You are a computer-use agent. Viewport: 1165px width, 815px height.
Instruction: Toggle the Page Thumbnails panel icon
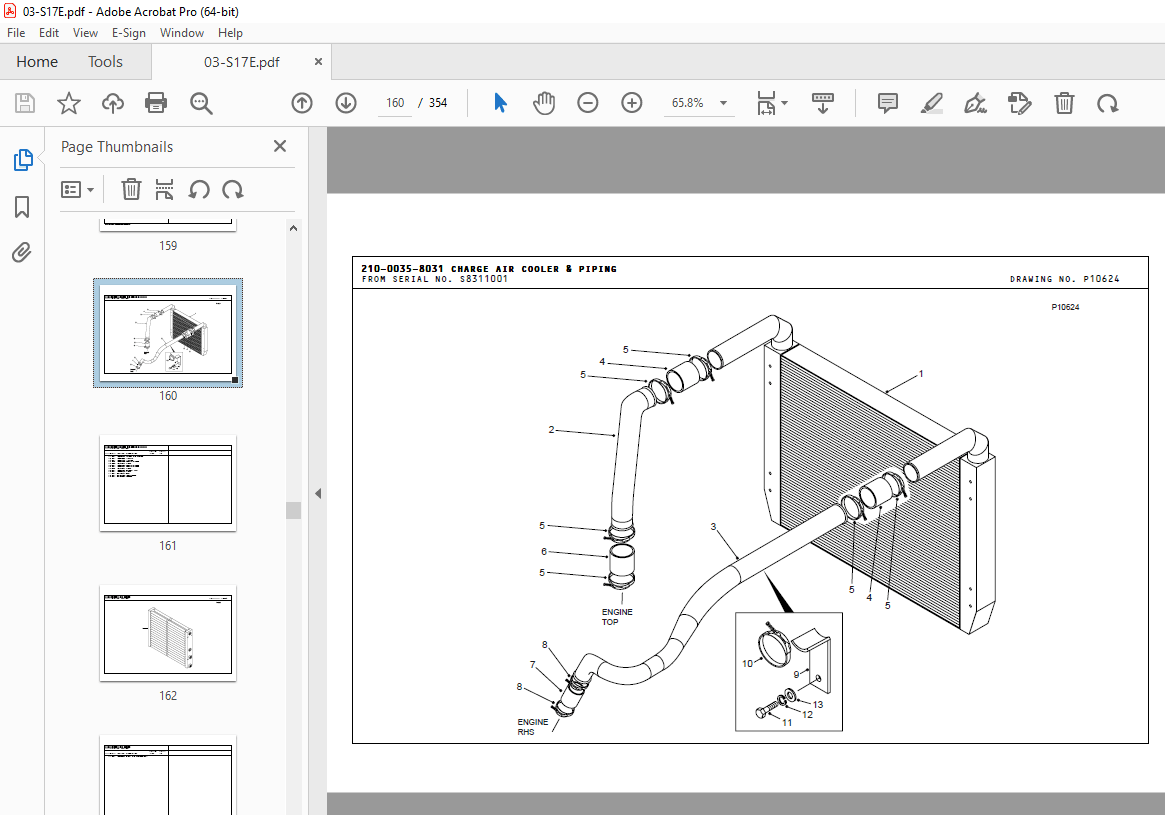22,159
